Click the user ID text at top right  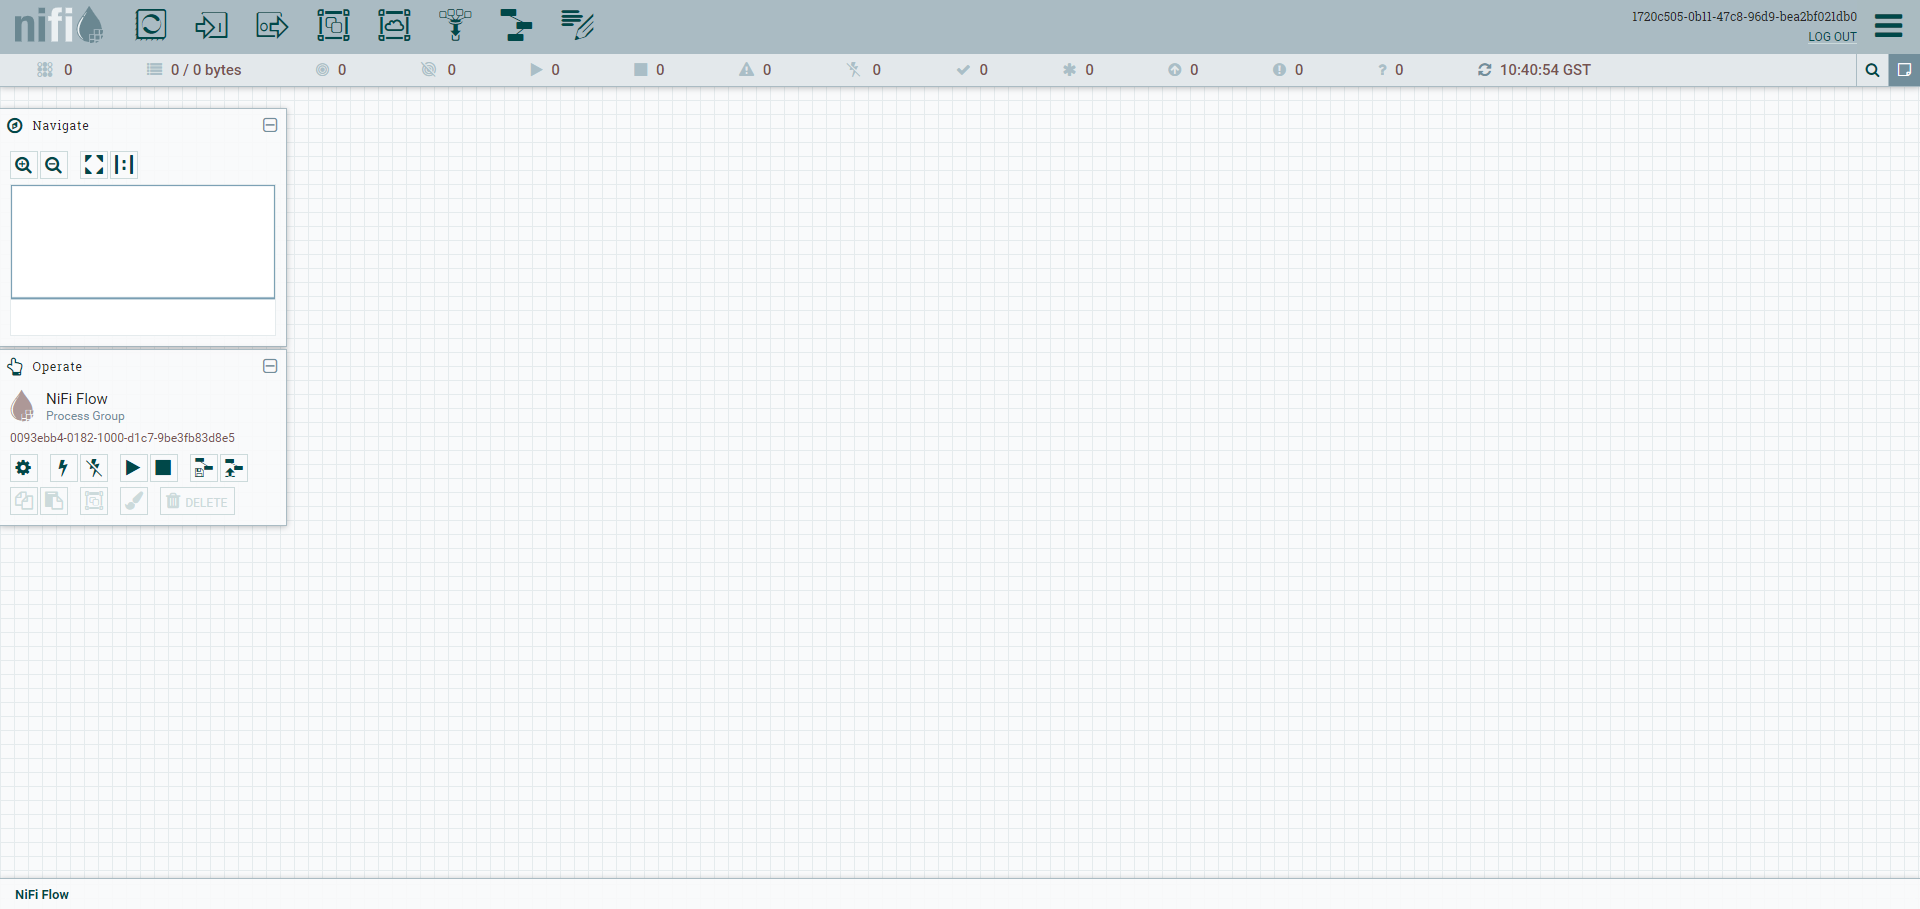click(1744, 17)
